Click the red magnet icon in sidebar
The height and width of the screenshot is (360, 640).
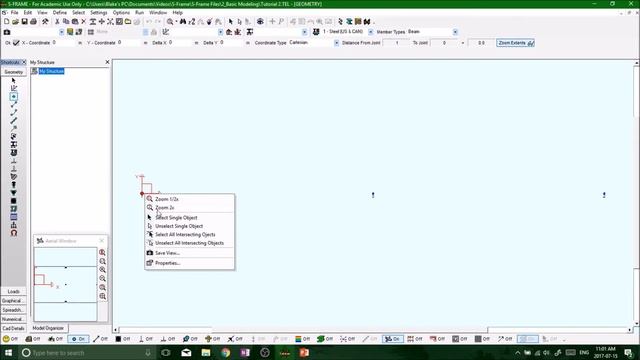(13, 233)
